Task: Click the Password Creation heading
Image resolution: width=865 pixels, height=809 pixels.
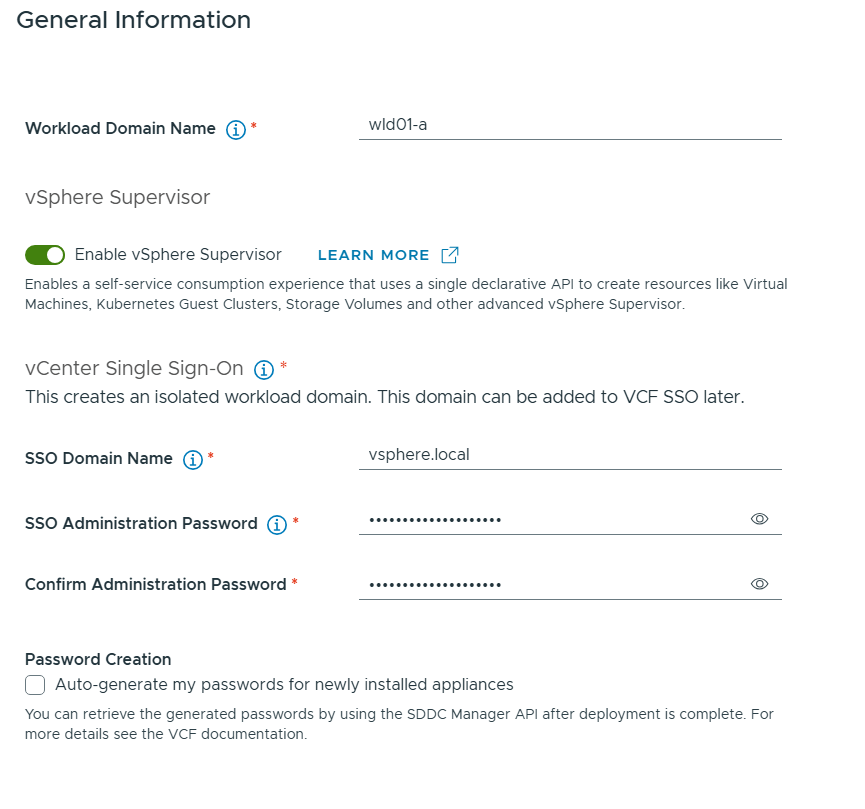Action: (x=98, y=659)
